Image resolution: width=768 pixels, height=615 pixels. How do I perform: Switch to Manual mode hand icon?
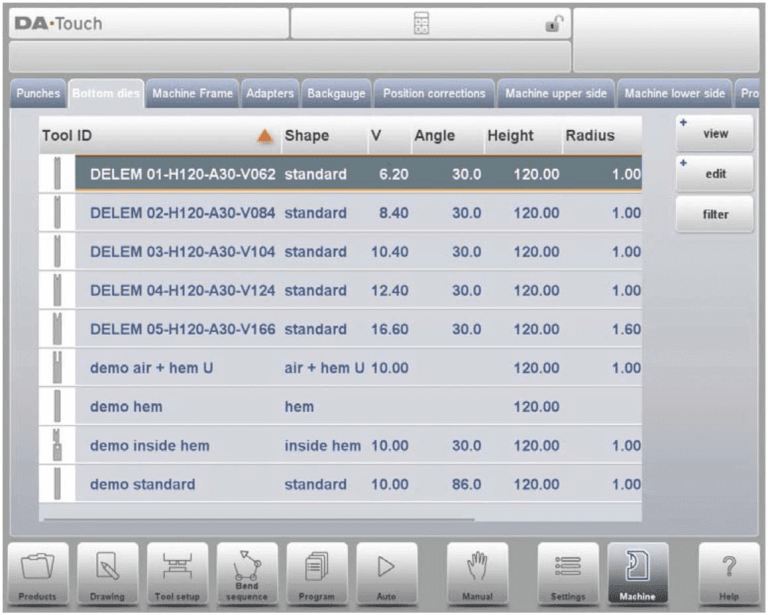tap(478, 574)
